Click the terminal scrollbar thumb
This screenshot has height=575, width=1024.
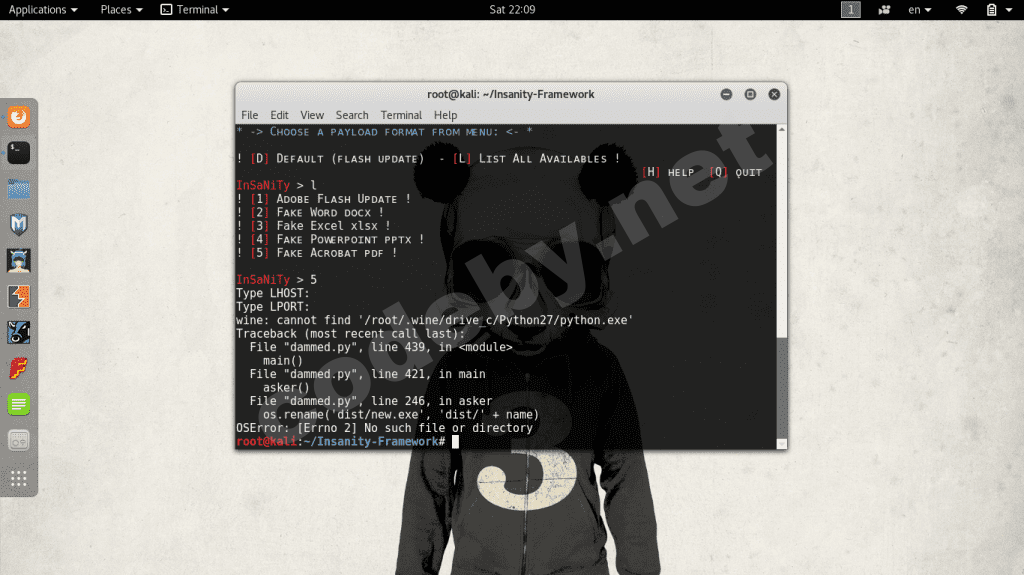pyautogui.click(x=781, y=388)
